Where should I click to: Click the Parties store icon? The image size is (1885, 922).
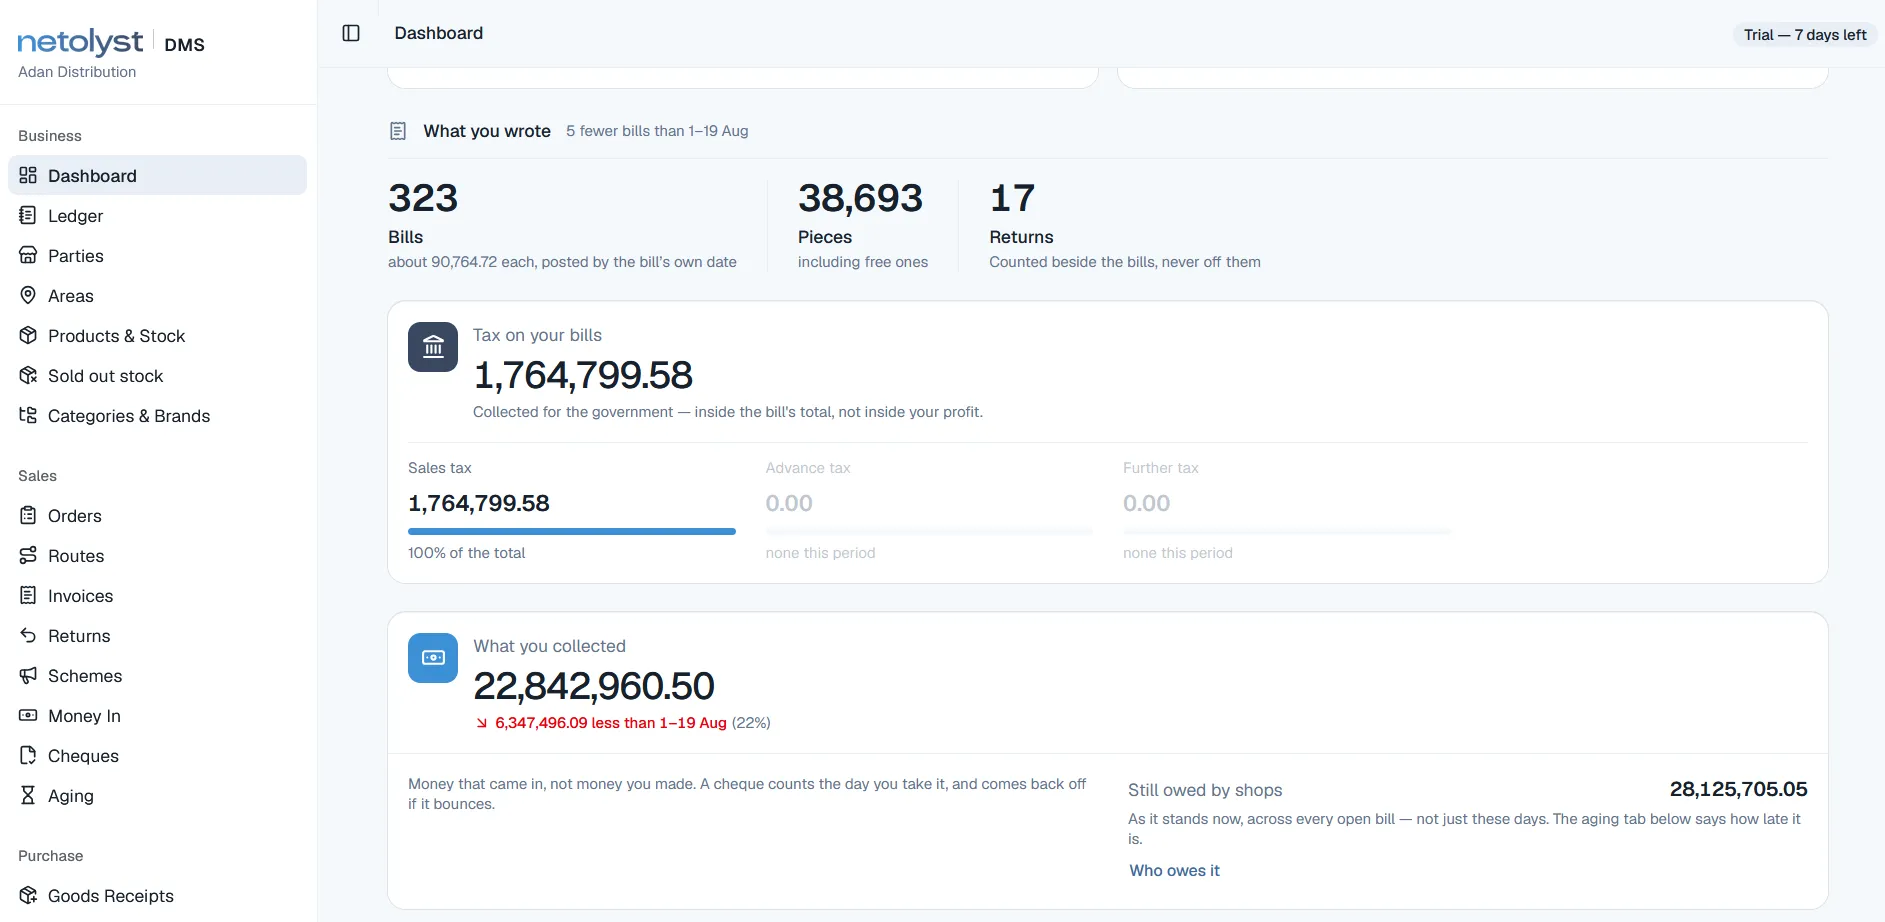(28, 255)
